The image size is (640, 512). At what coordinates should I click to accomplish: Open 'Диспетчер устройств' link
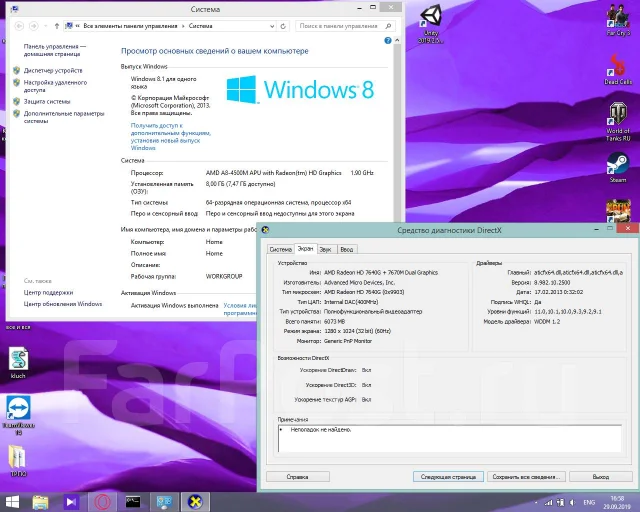pos(53,71)
